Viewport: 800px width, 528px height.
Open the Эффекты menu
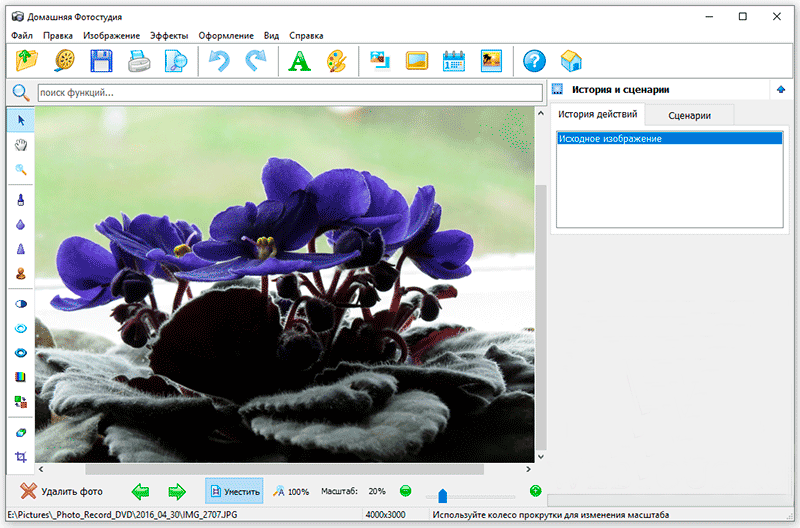(x=168, y=35)
